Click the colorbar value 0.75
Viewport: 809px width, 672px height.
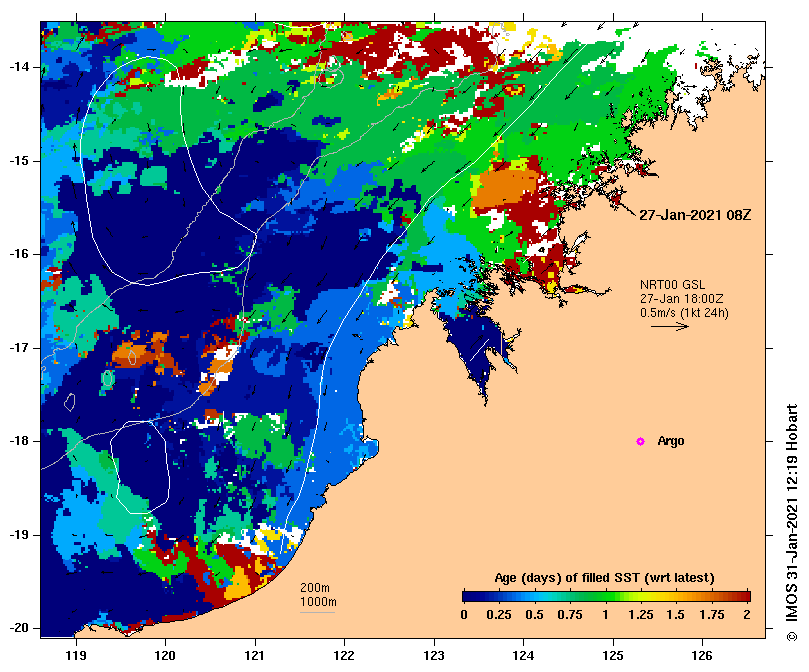570,615
